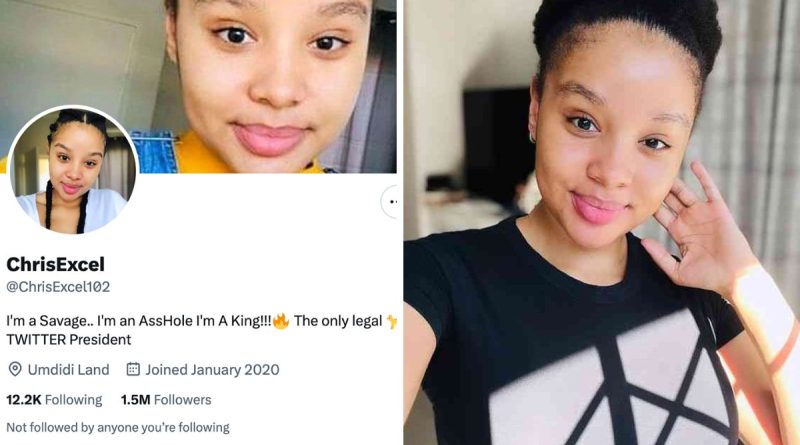Screen dimensions: 800x445
Task: Select the @ChrisExcel102 handle
Action: (58, 287)
